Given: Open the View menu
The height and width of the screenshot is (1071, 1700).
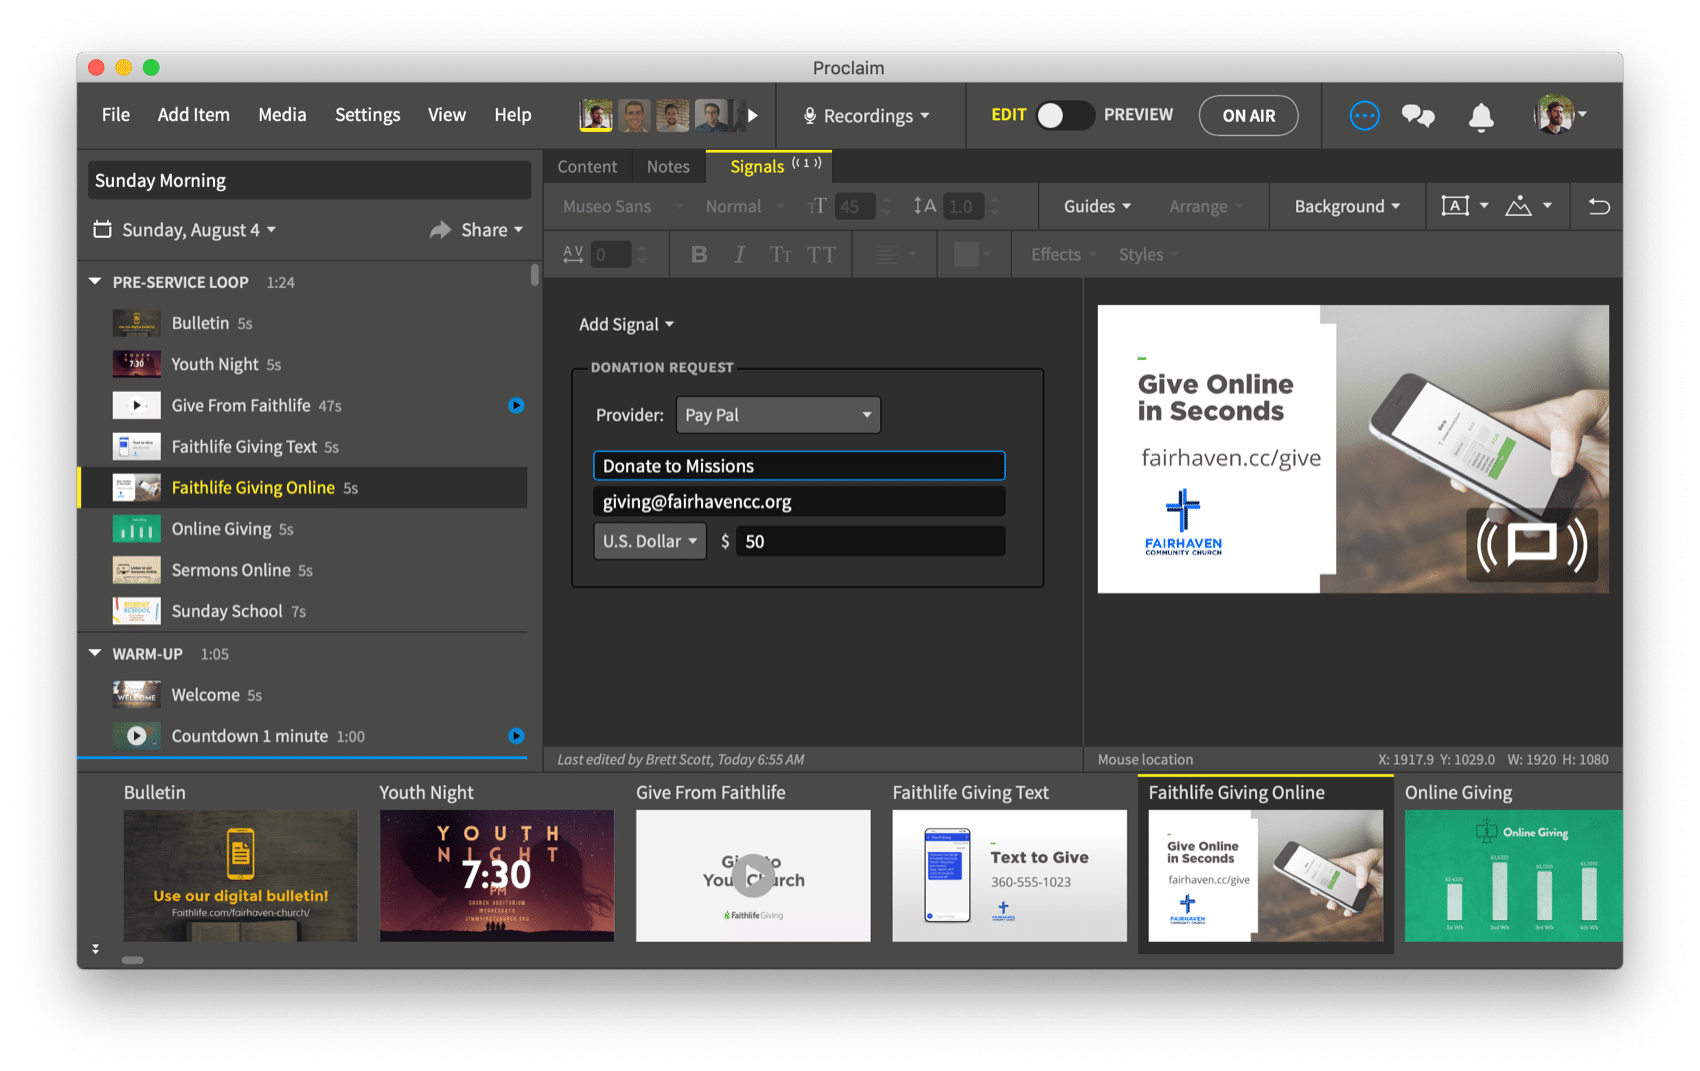Looking at the screenshot, I should pyautogui.click(x=447, y=115).
